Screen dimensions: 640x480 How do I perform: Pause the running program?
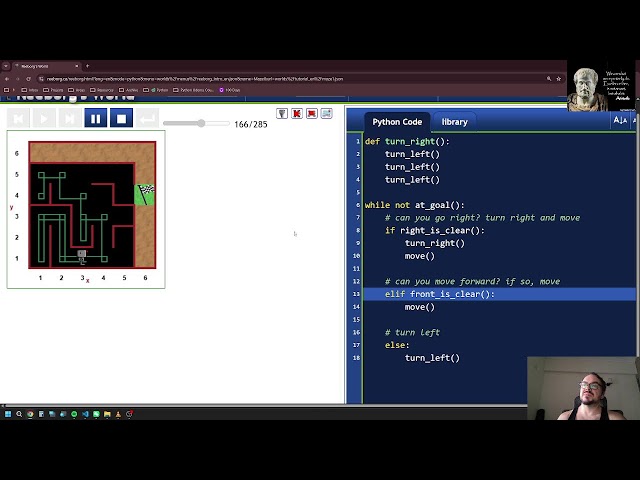point(96,118)
